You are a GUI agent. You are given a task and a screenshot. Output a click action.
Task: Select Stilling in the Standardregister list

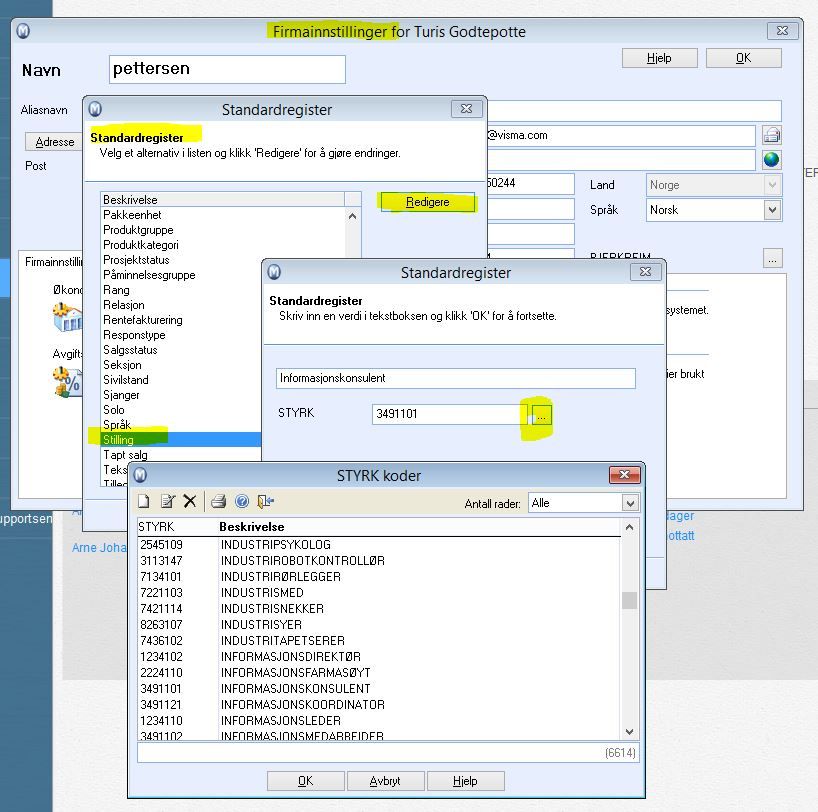click(181, 440)
